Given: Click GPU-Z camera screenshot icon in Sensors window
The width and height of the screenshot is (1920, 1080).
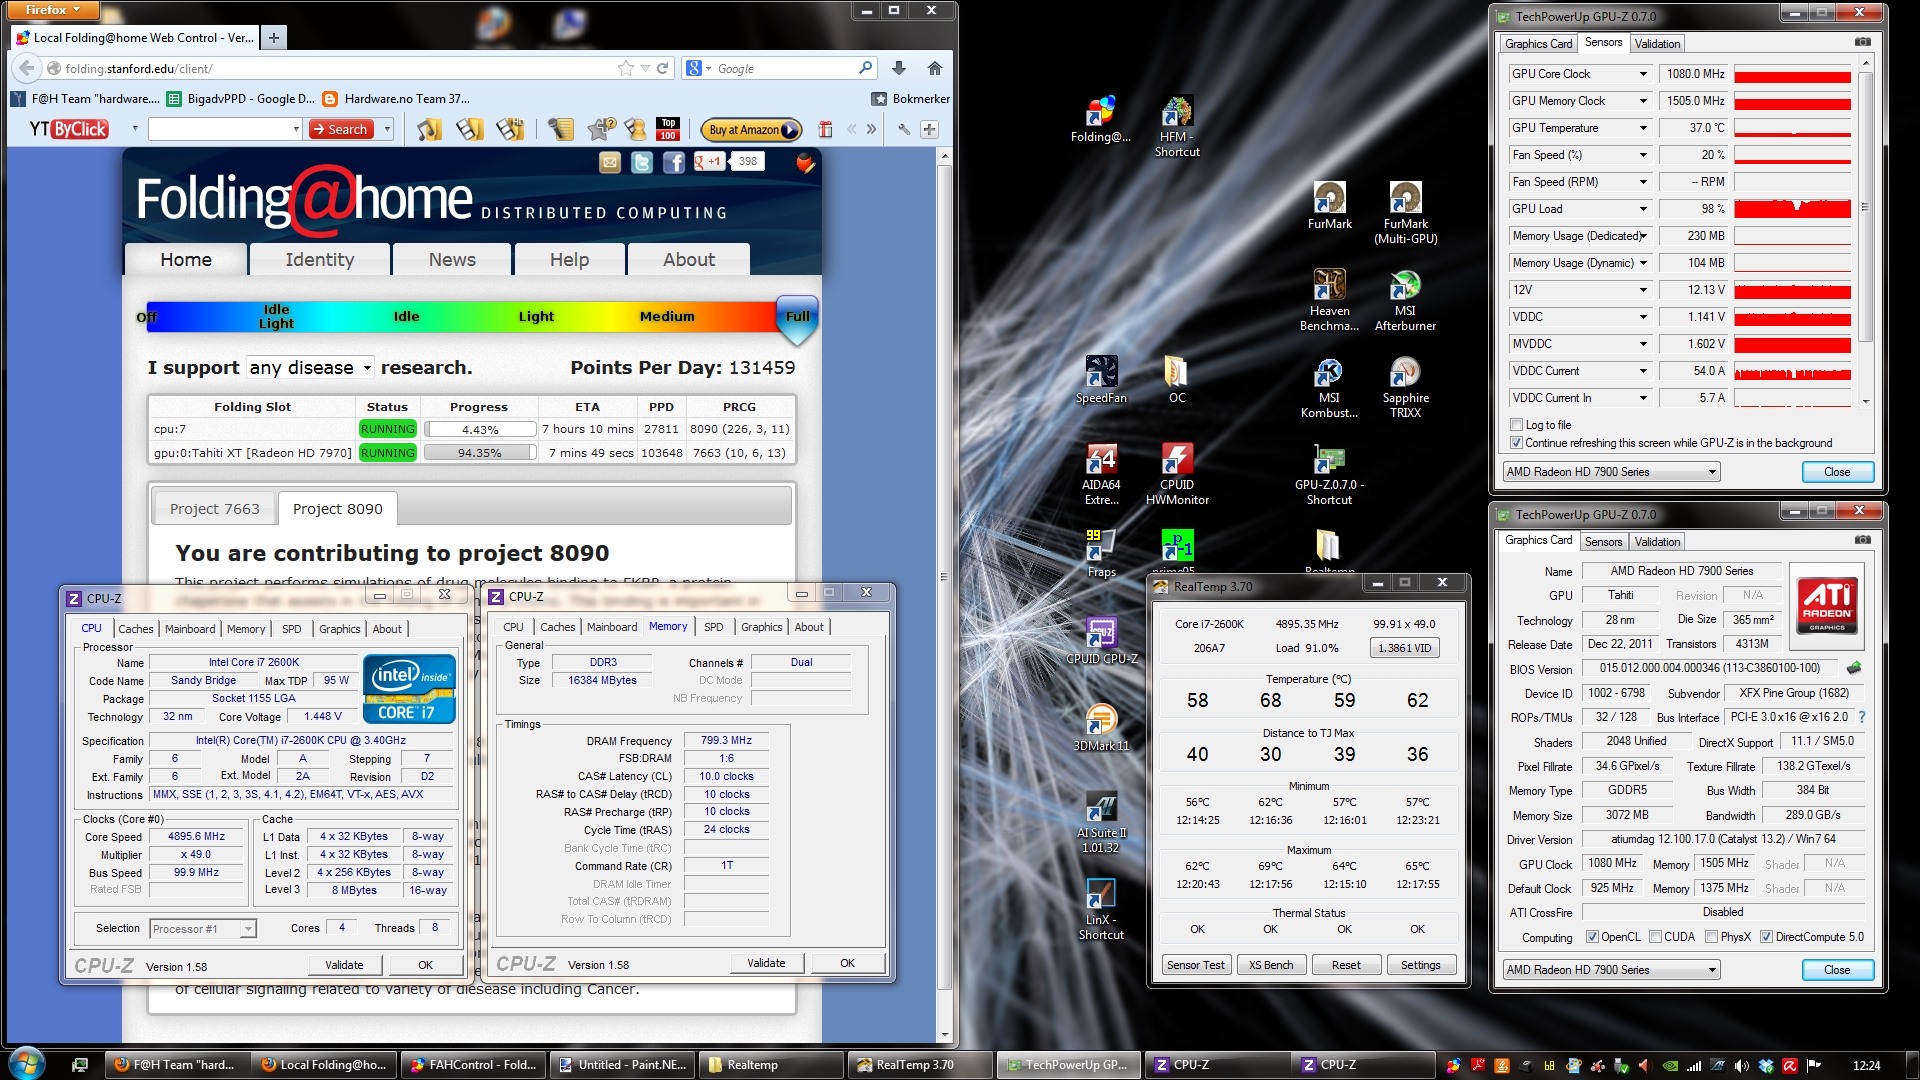Looking at the screenshot, I should (x=1862, y=42).
